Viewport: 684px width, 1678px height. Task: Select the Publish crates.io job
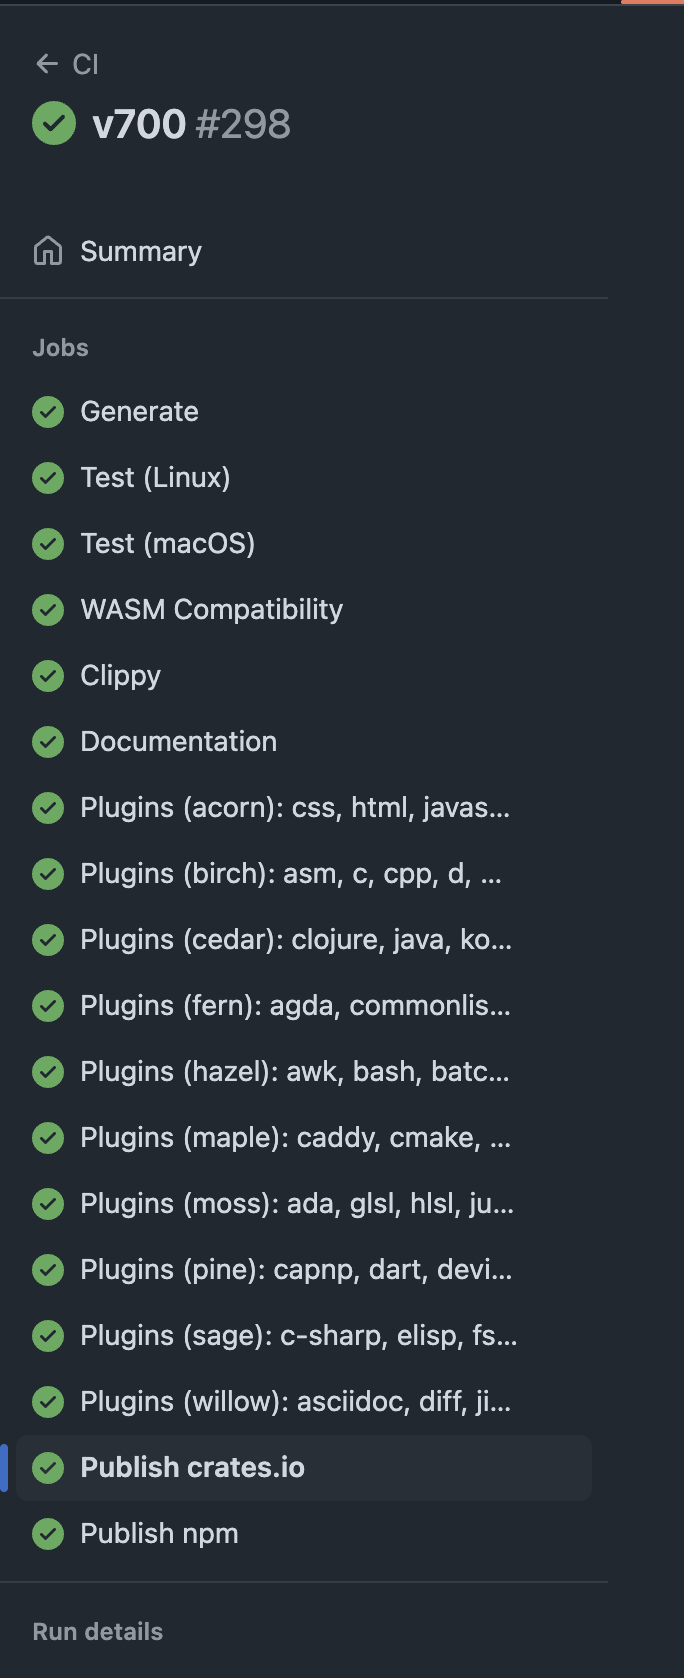tap(192, 1467)
